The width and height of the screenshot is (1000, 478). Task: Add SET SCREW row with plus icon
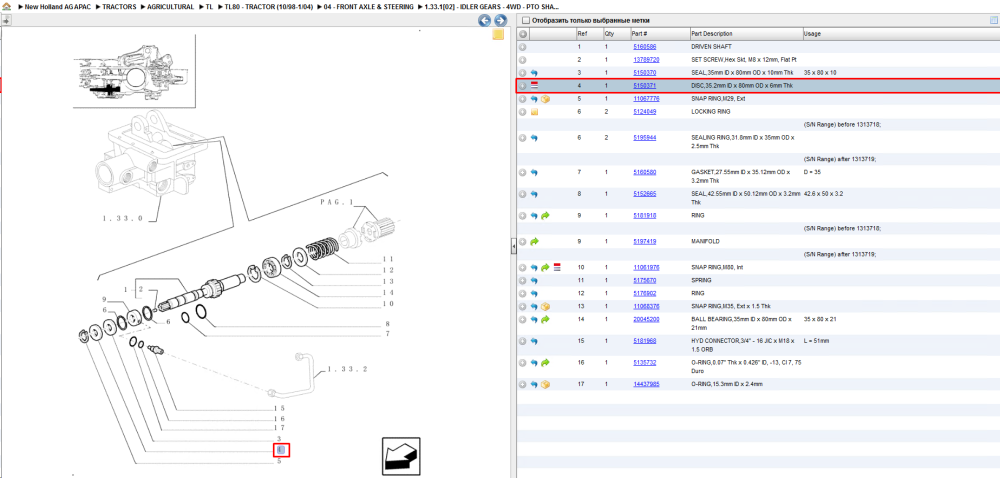tap(522, 59)
